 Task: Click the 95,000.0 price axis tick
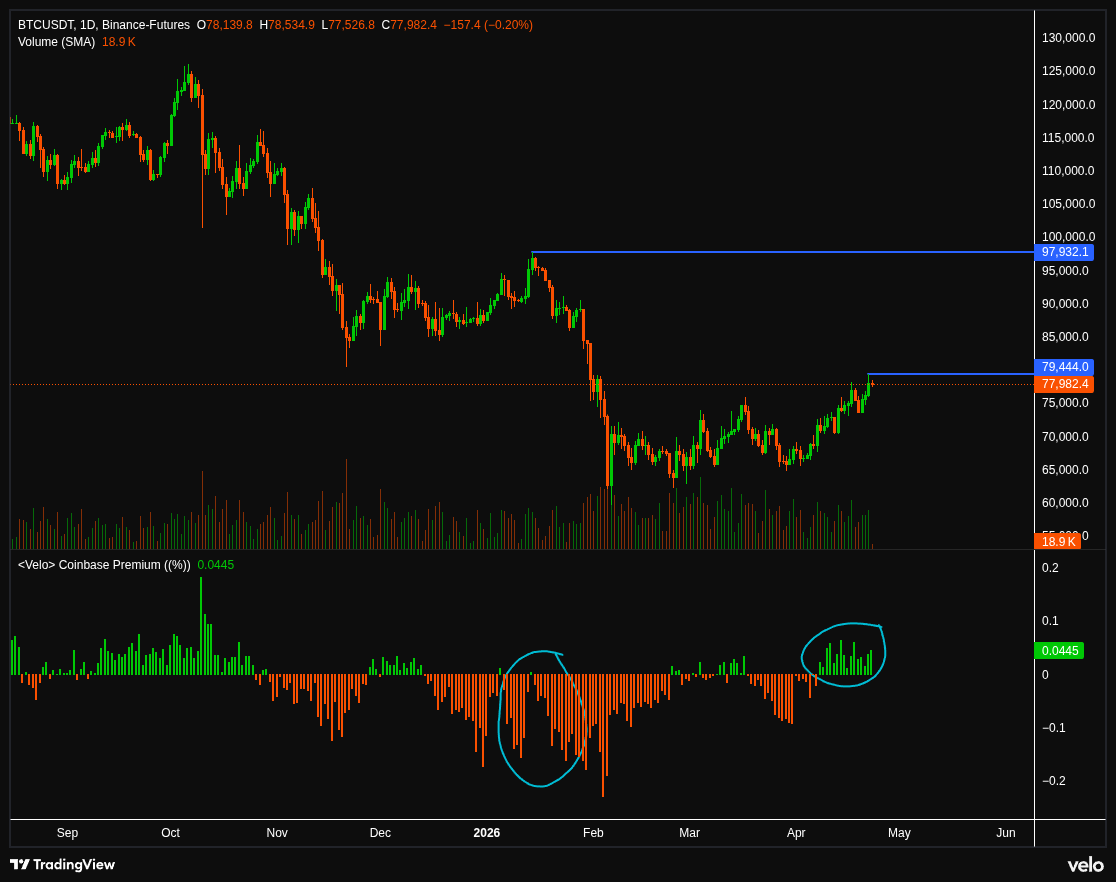click(1065, 271)
